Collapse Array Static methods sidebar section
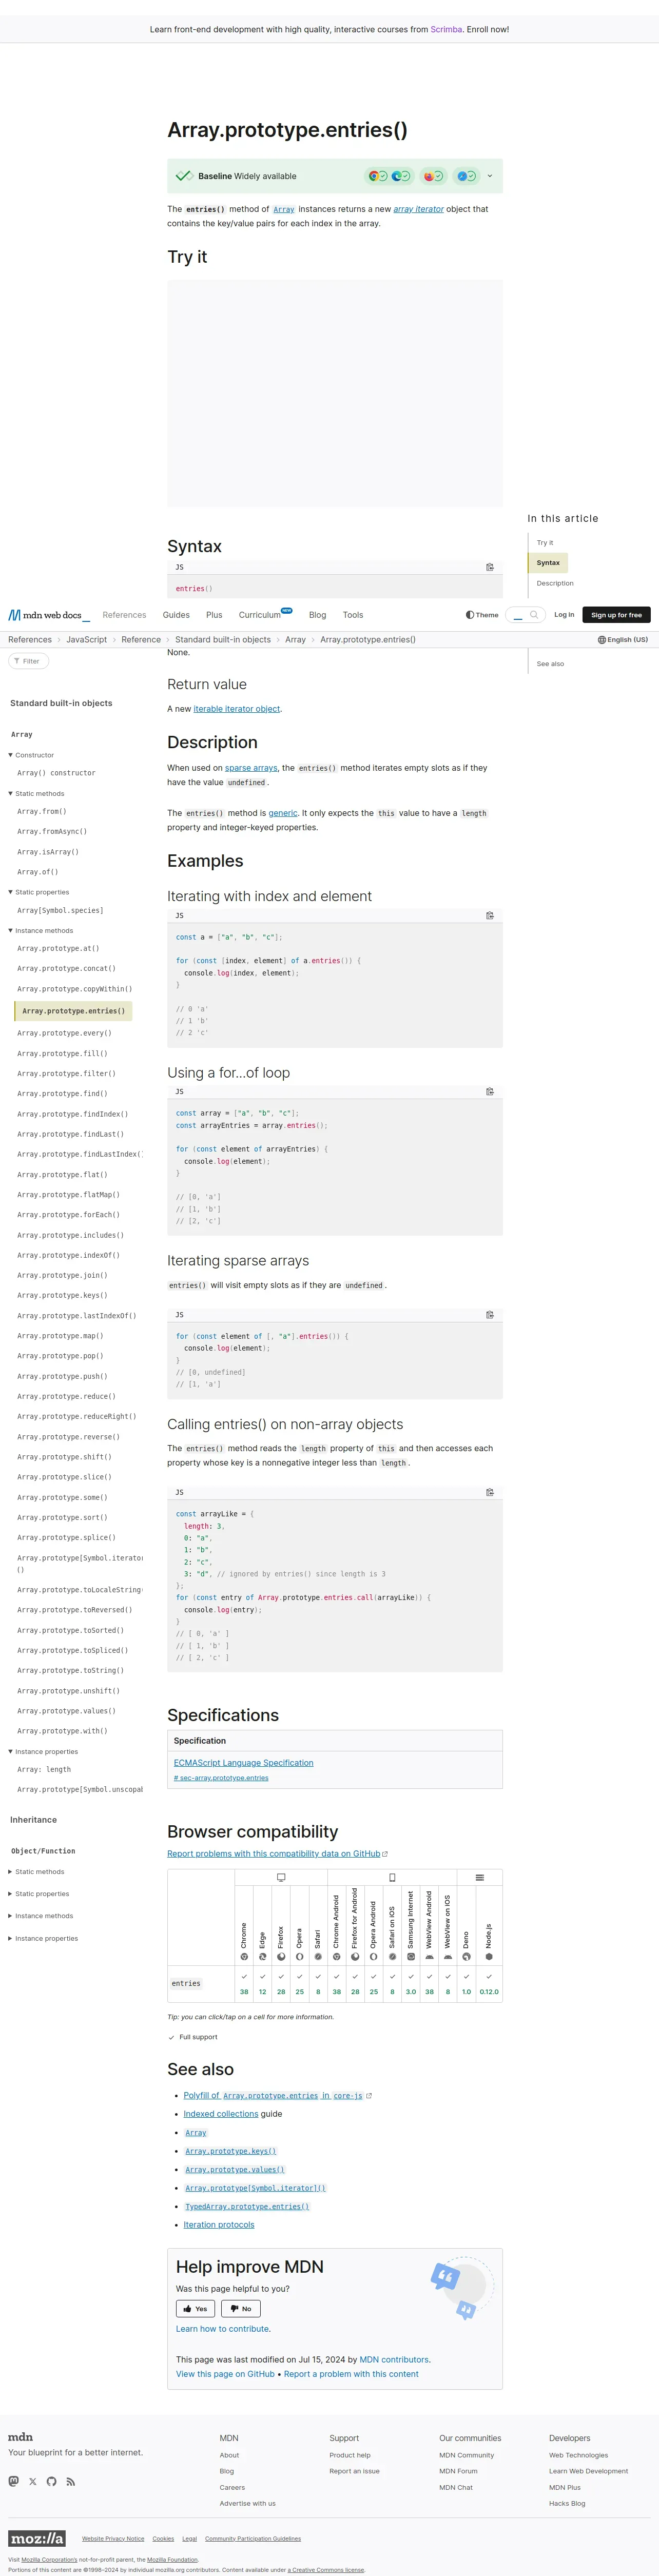This screenshot has height=2576, width=659. click(36, 794)
